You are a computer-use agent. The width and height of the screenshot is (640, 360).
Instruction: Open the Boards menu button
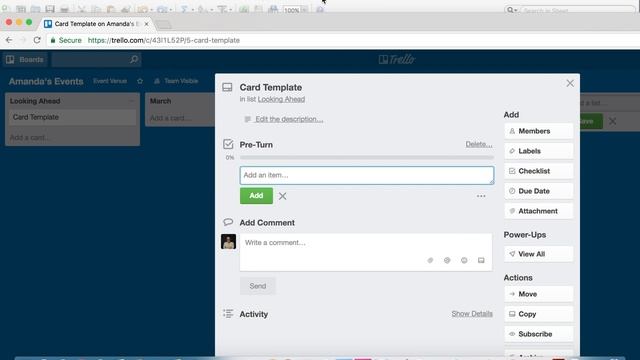25,60
